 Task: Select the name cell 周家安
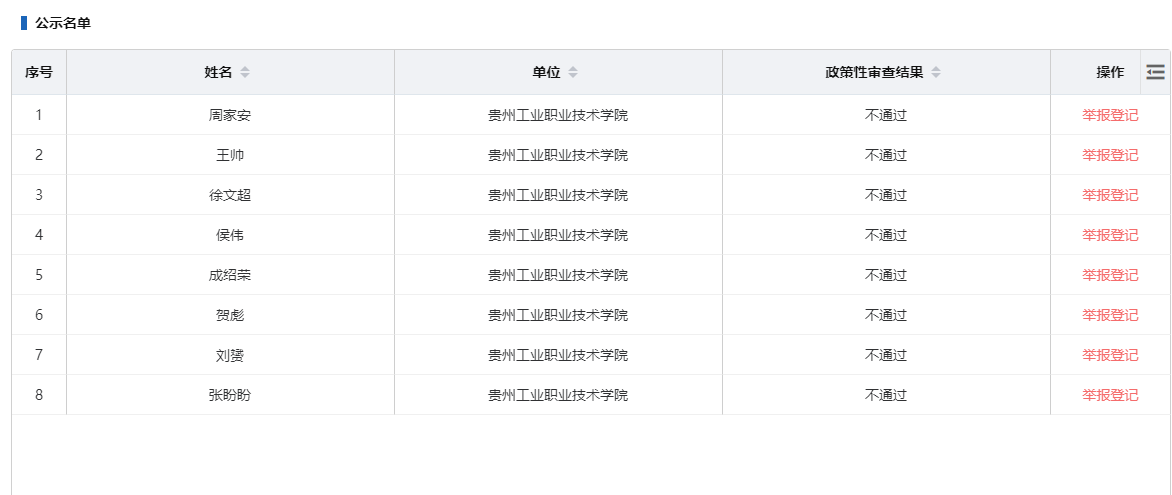coord(230,115)
